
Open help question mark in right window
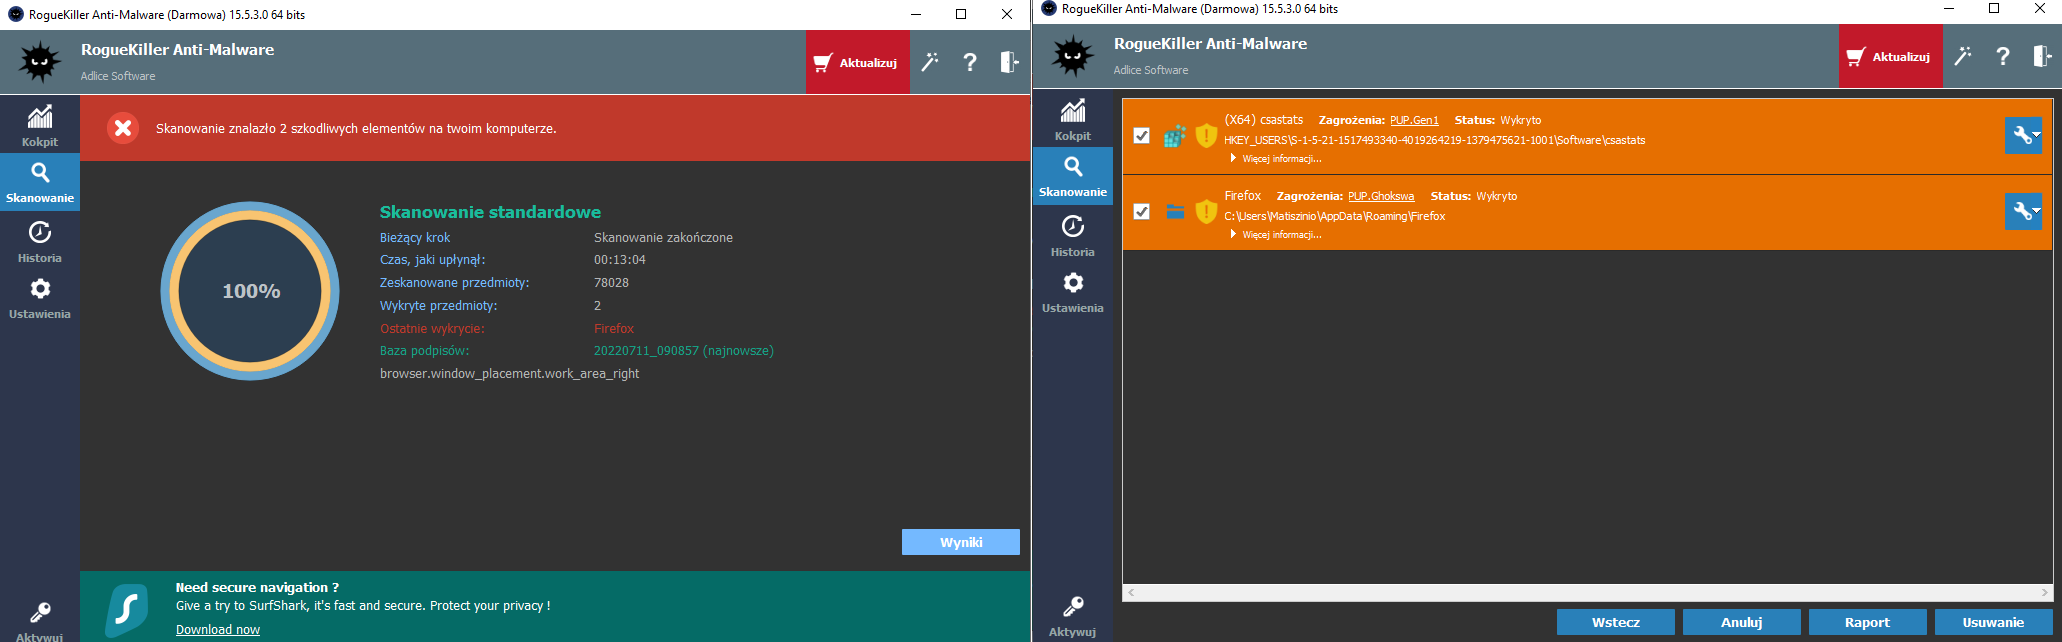coord(2003,56)
